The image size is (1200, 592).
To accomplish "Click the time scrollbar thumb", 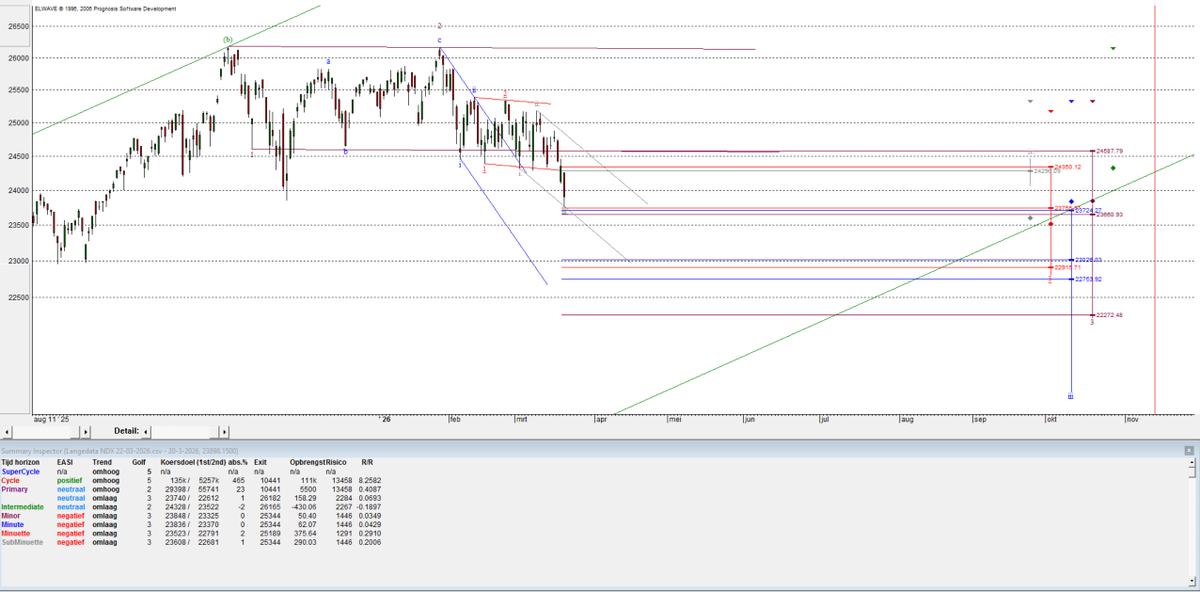I will tap(74, 431).
